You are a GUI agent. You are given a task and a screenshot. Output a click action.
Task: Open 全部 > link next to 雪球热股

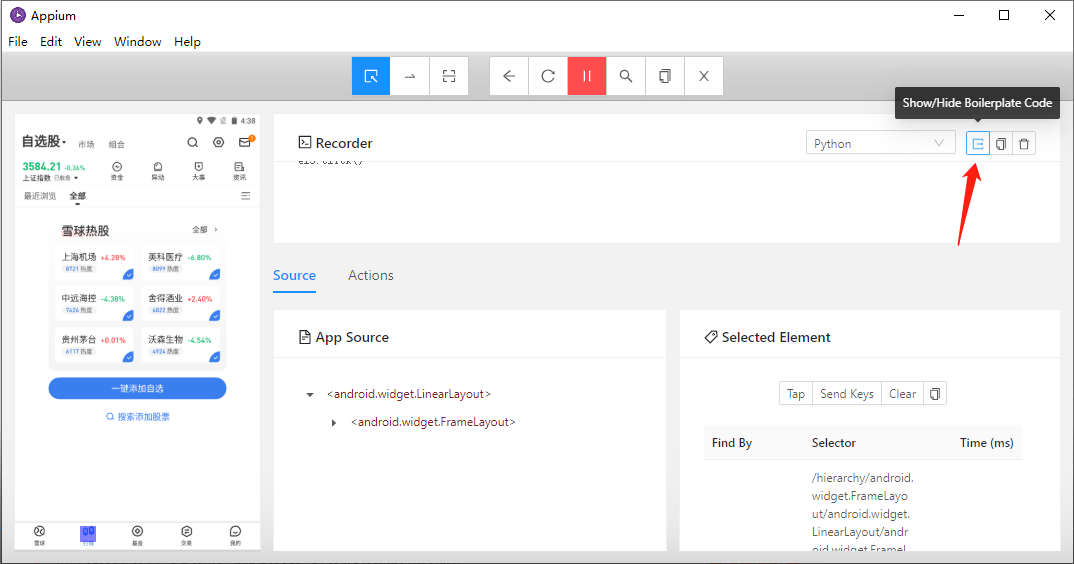coord(205,230)
